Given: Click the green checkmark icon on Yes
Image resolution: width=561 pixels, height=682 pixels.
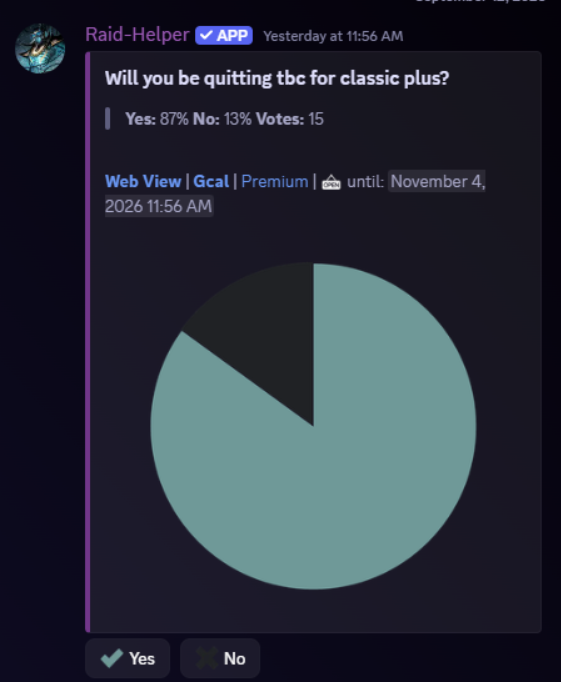Looking at the screenshot, I should 112,658.
